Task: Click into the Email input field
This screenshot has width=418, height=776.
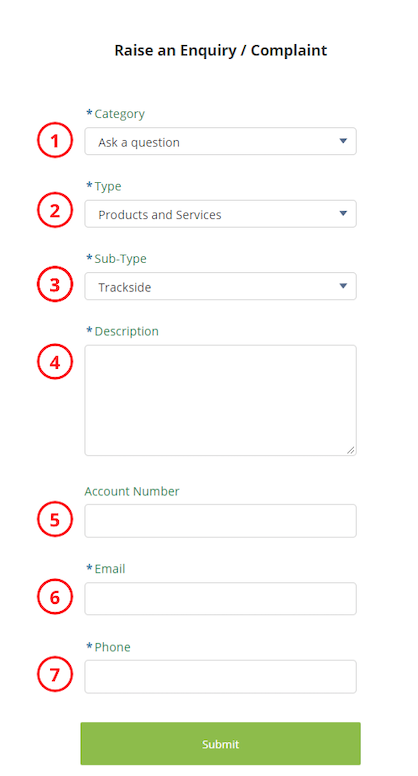Action: [x=220, y=598]
